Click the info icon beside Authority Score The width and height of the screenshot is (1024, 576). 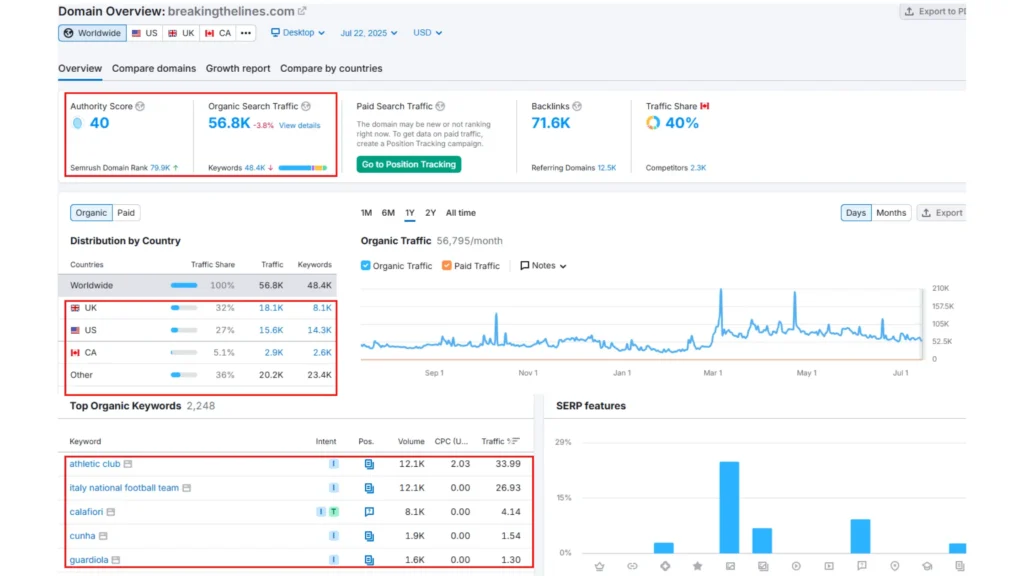pos(140,106)
